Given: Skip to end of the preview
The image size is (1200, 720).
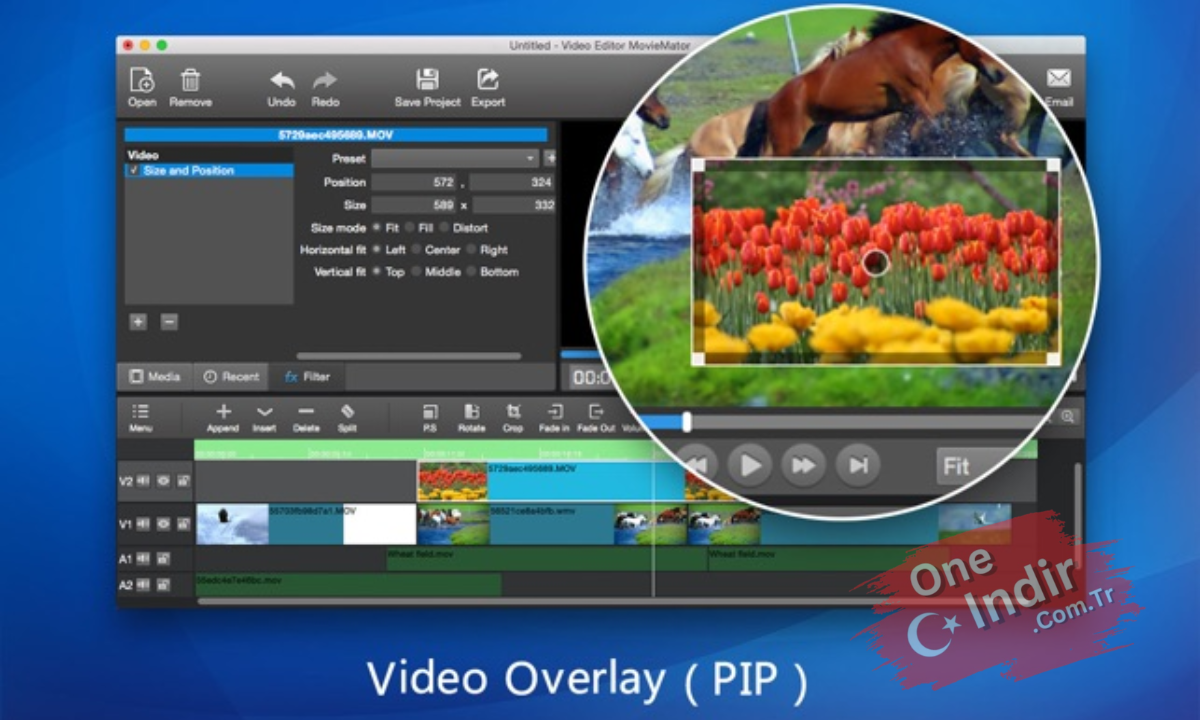Looking at the screenshot, I should pyautogui.click(x=858, y=465).
